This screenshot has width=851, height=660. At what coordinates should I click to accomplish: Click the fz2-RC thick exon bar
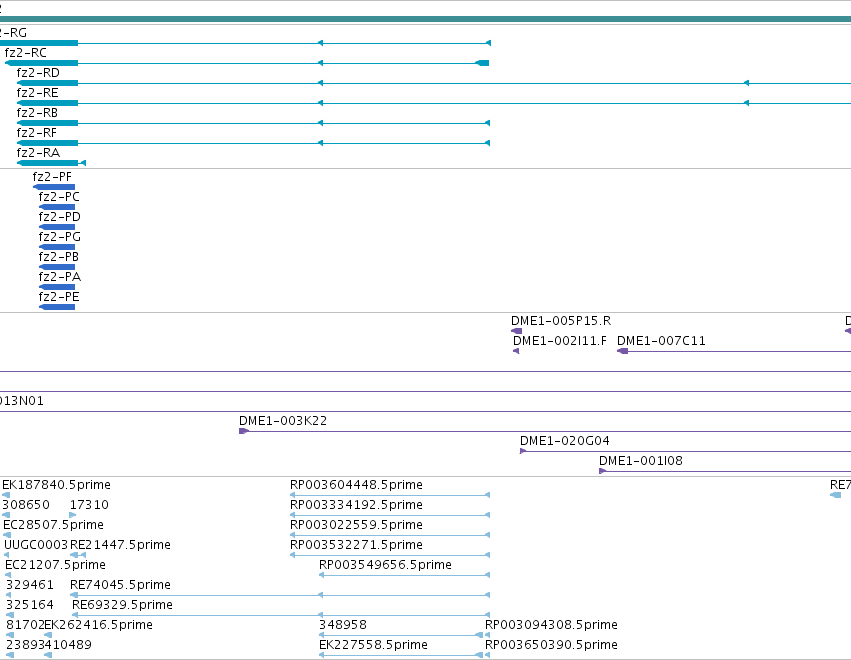[42, 64]
